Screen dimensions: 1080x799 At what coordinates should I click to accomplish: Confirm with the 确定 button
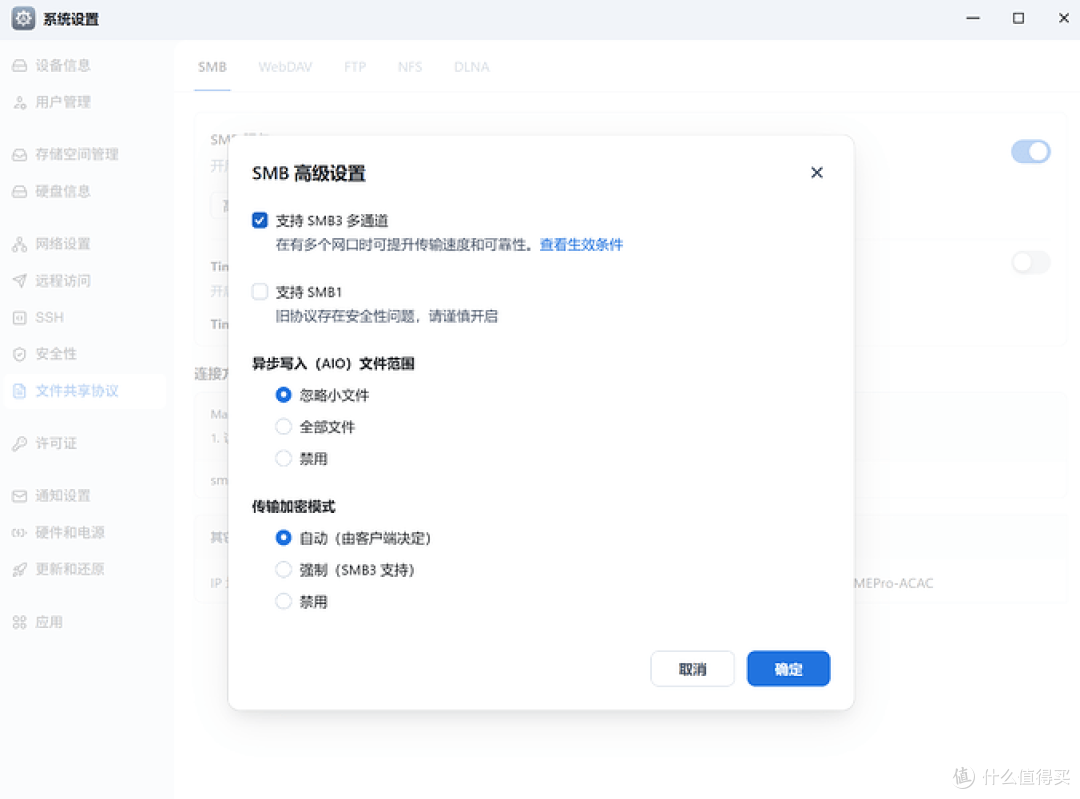pos(788,668)
